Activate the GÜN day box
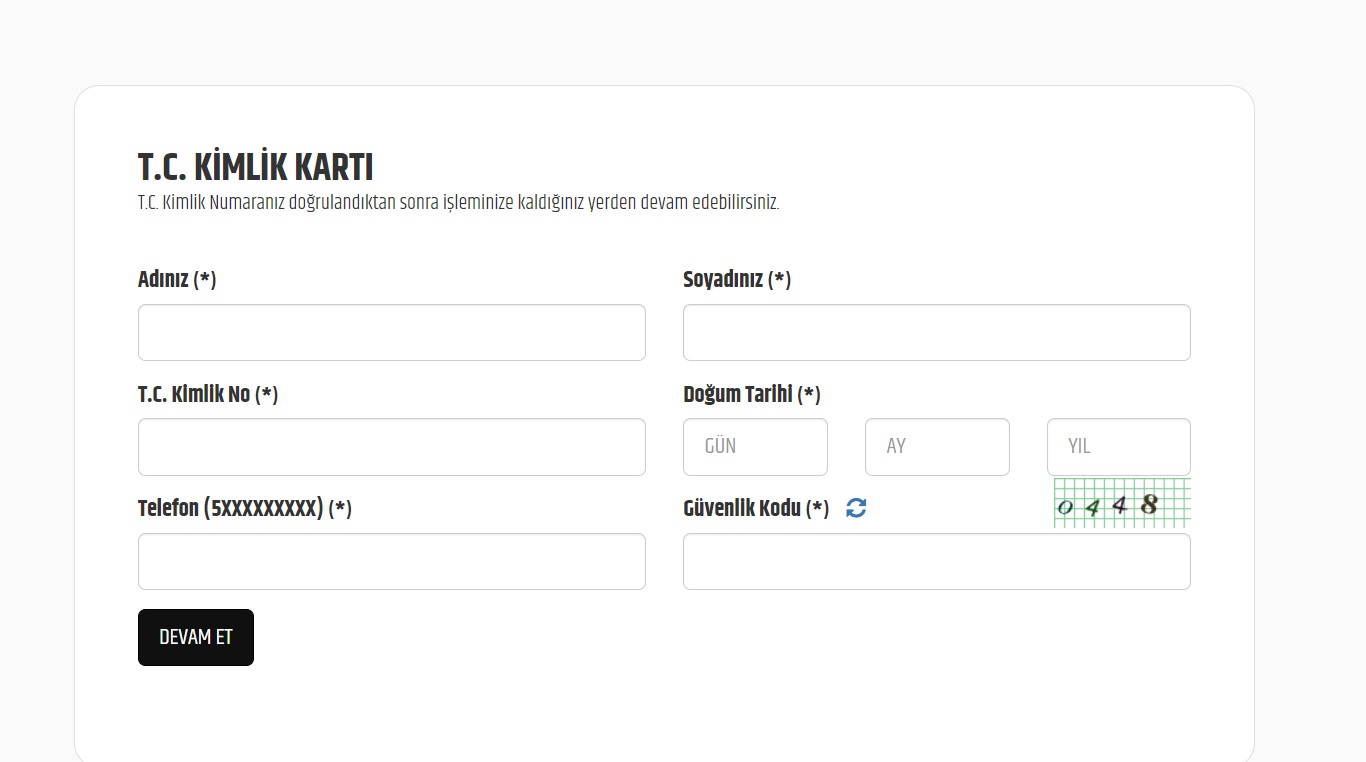Image resolution: width=1366 pixels, height=762 pixels. click(x=755, y=447)
